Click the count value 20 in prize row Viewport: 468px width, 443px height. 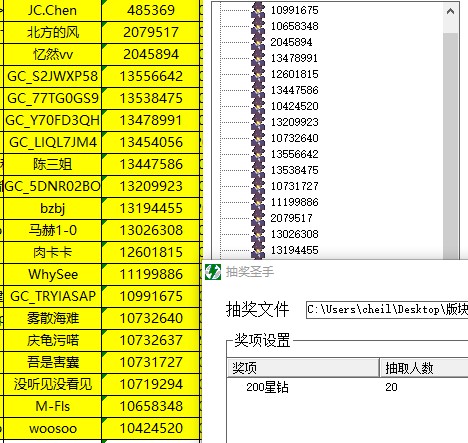[391, 387]
